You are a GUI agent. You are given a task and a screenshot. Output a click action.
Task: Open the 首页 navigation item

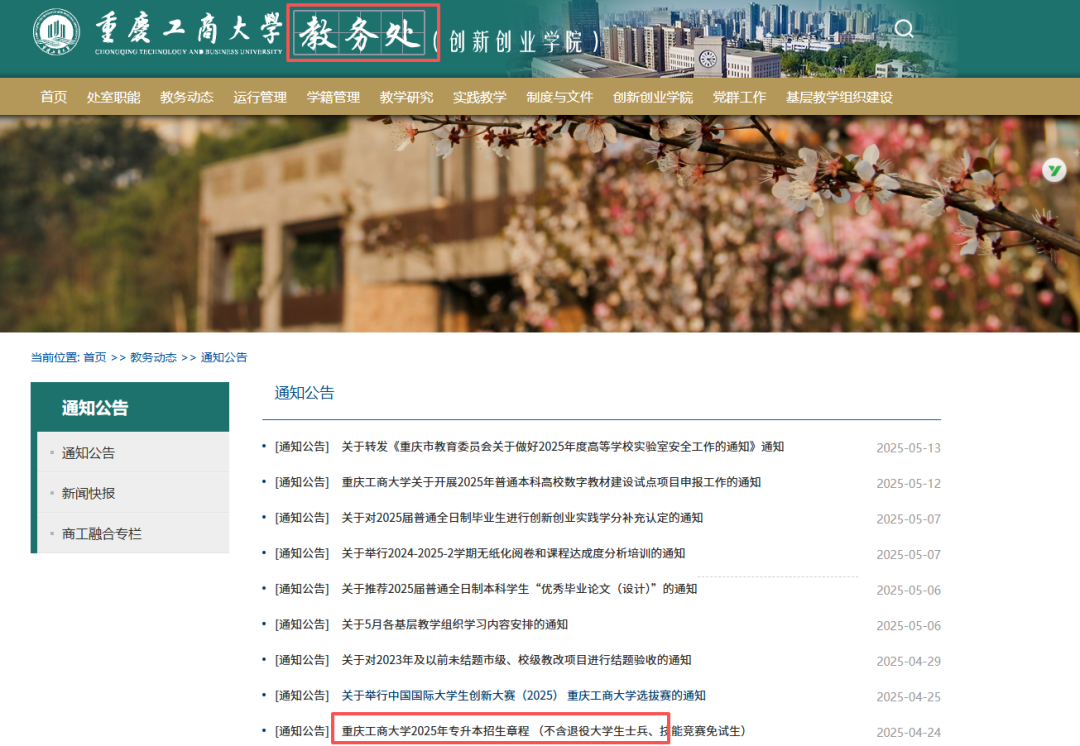point(53,97)
